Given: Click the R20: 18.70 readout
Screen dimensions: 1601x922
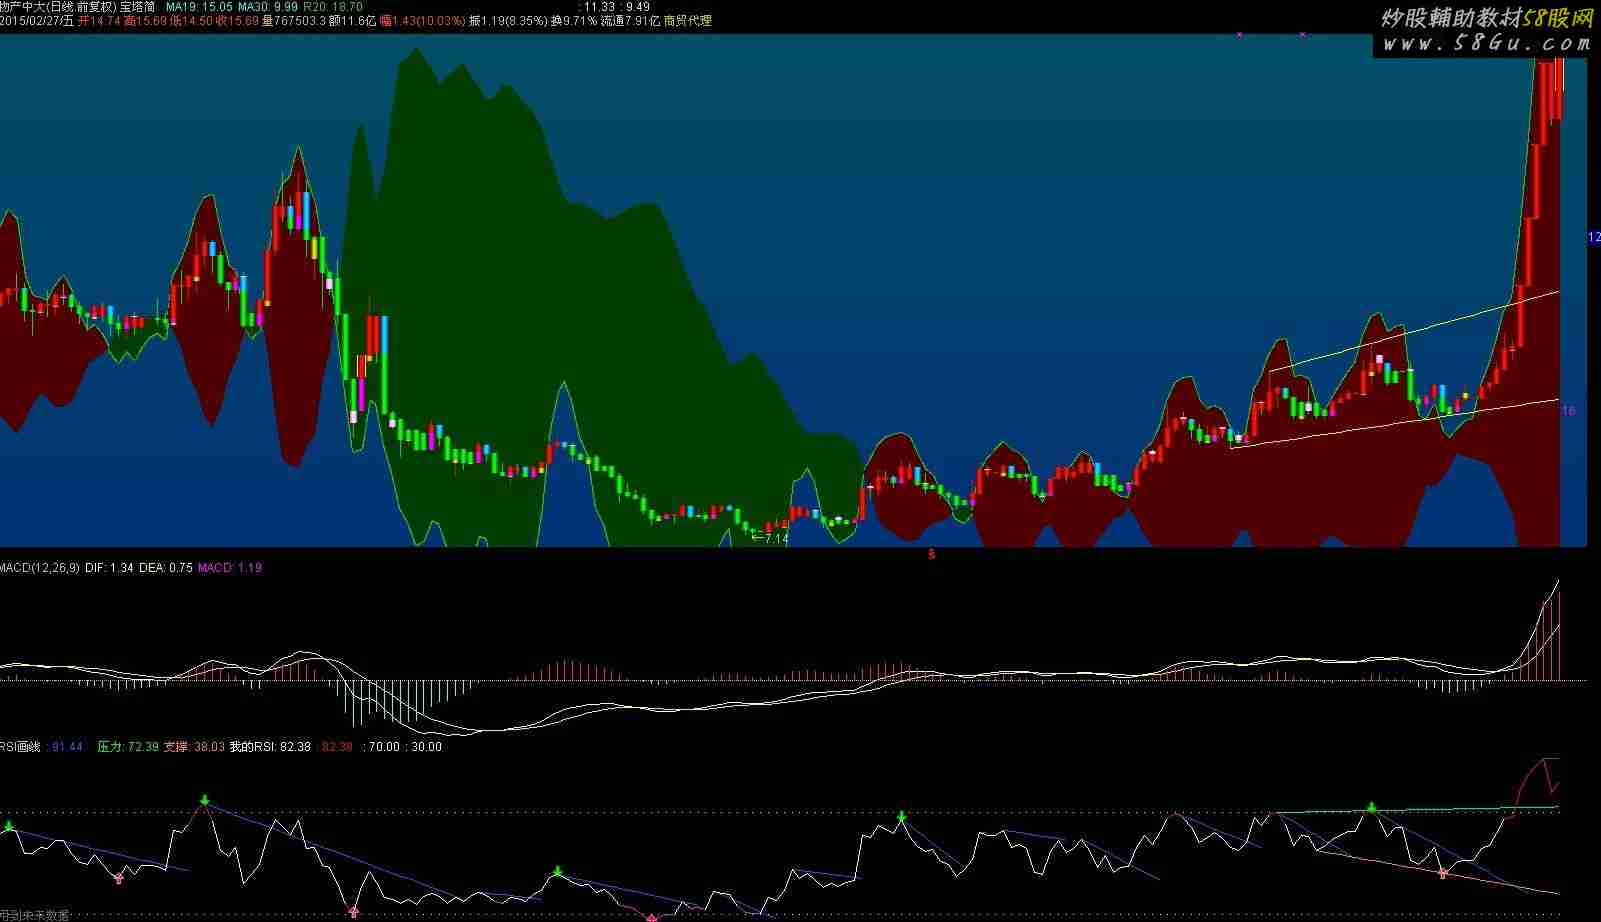Looking at the screenshot, I should [332, 6].
